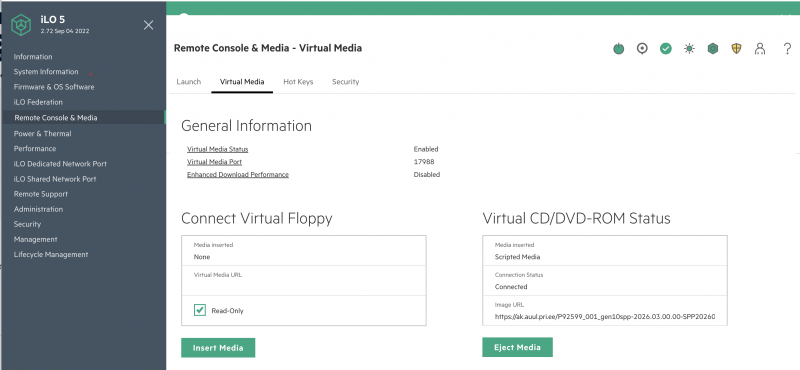Click the yellow security shield icon
This screenshot has width=800, height=370.
click(x=736, y=49)
